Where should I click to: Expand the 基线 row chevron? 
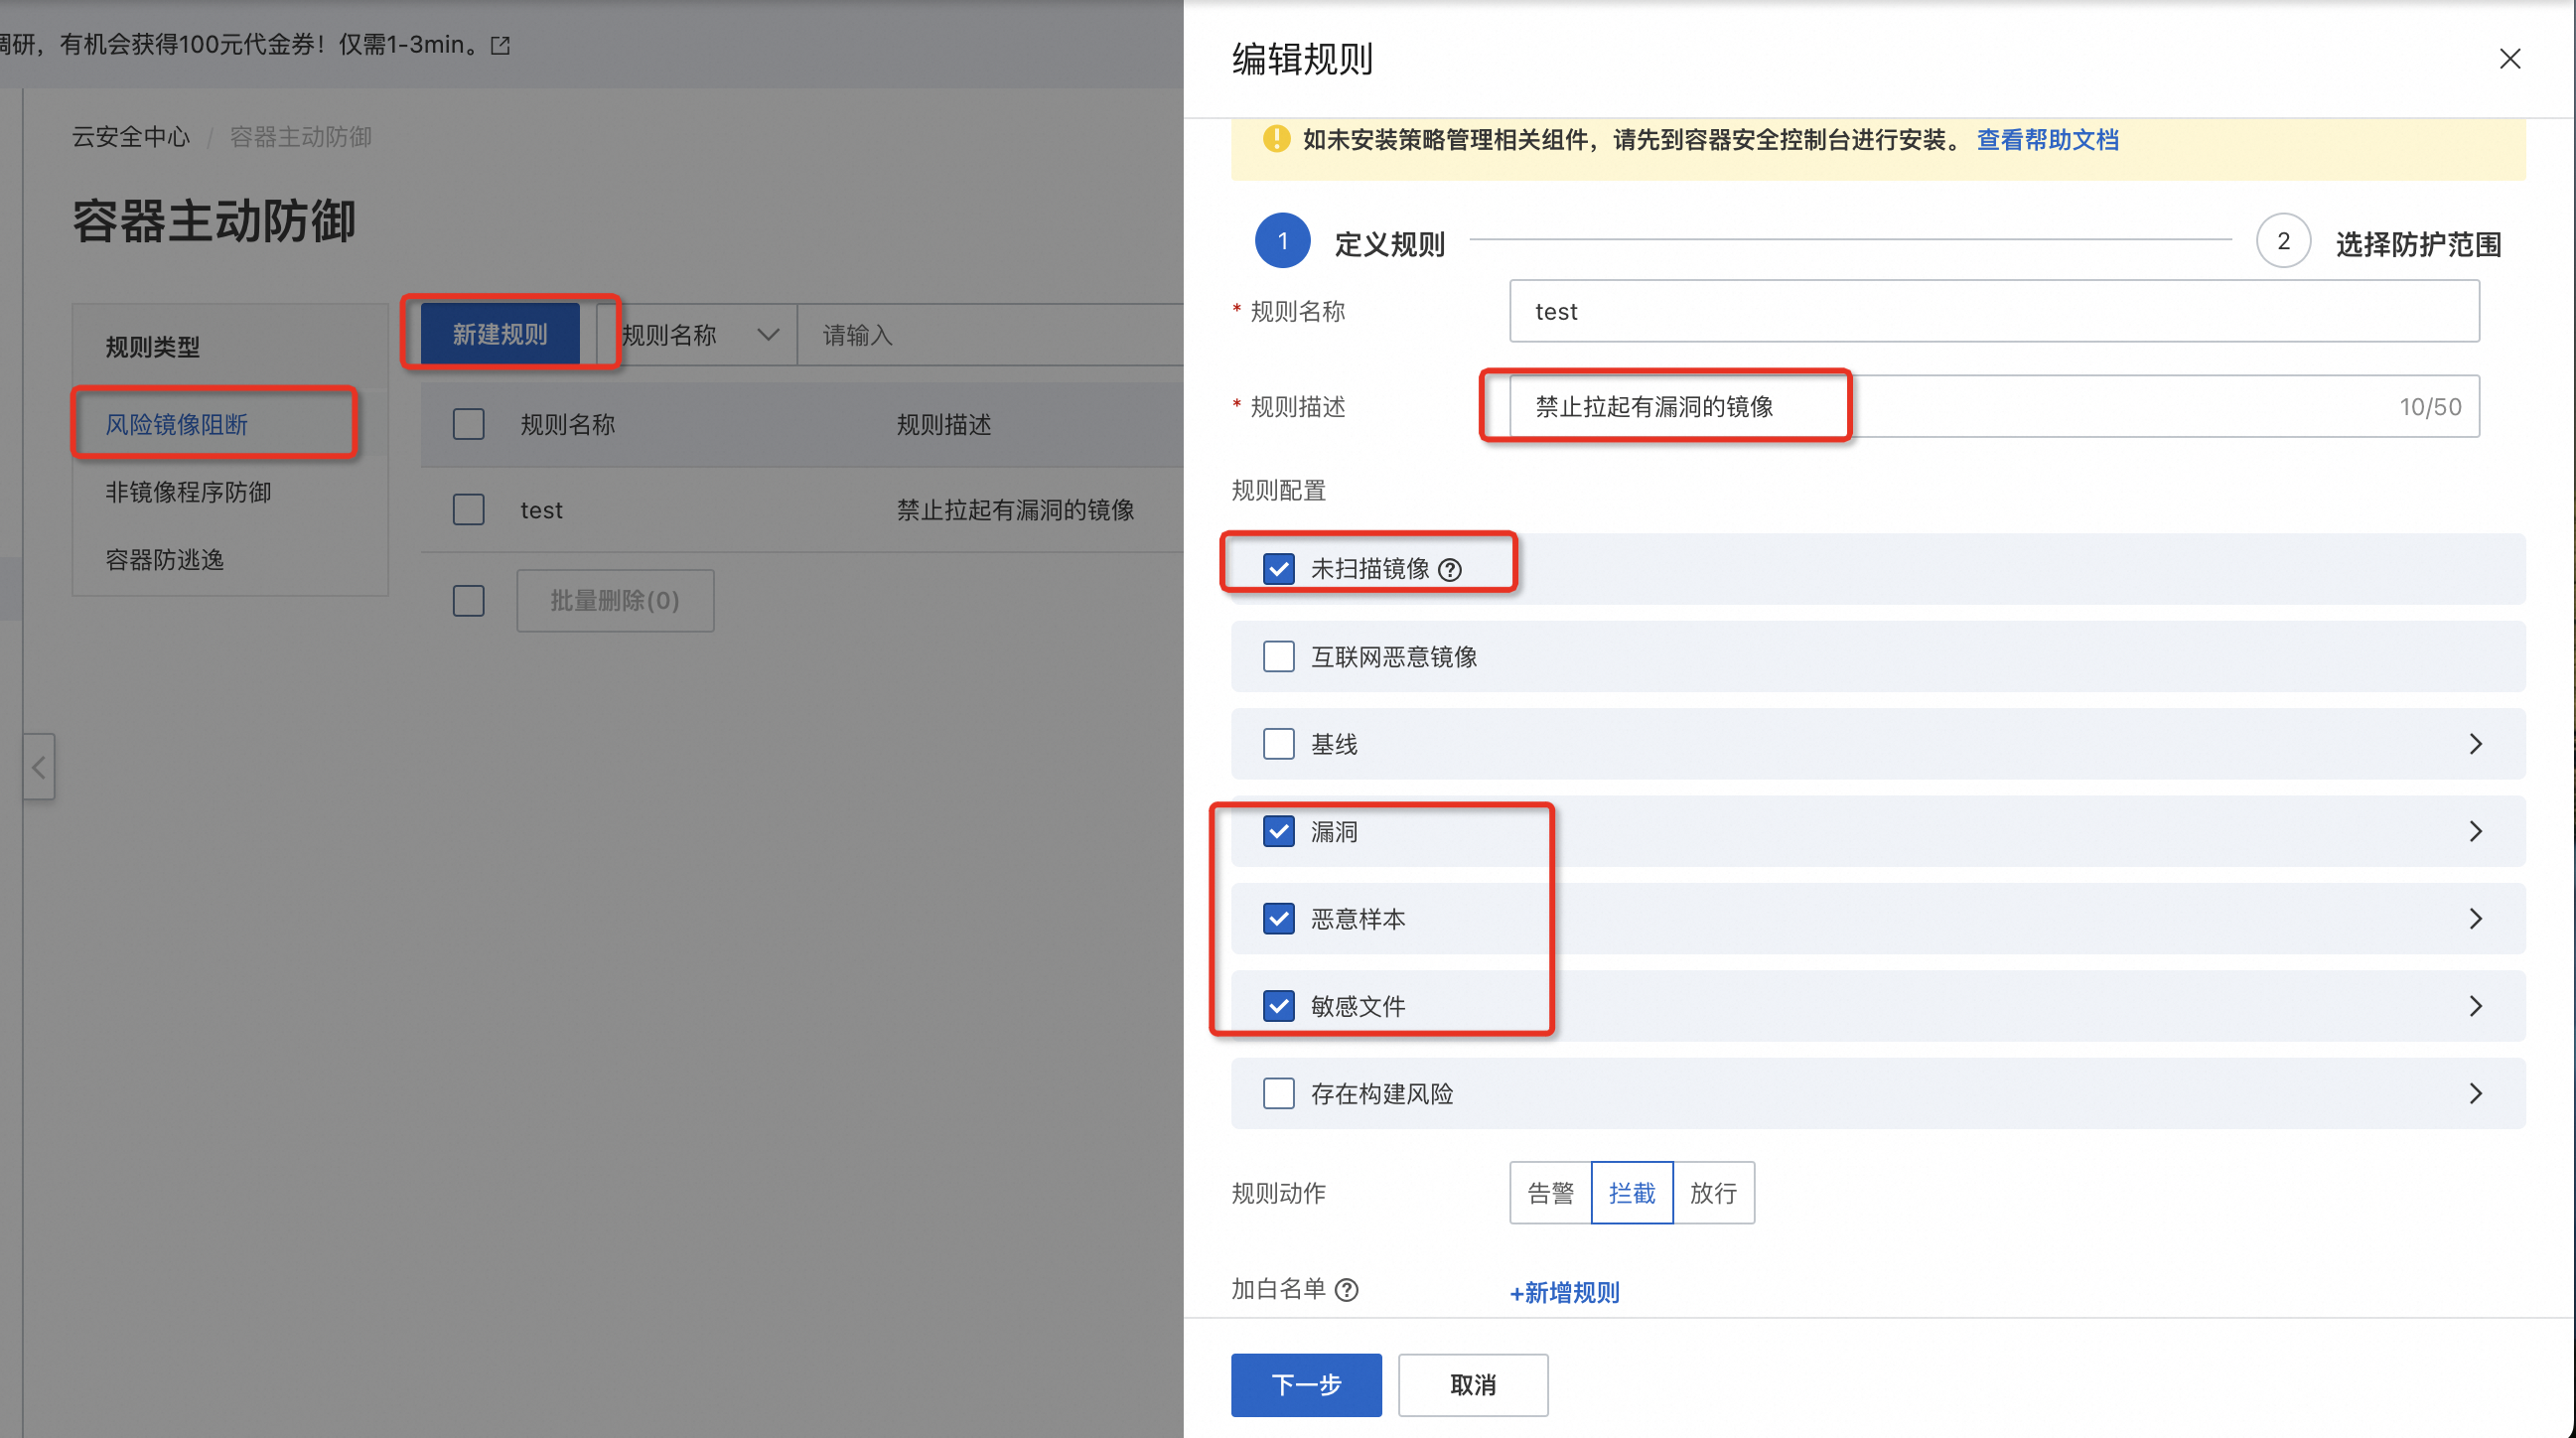[2475, 744]
